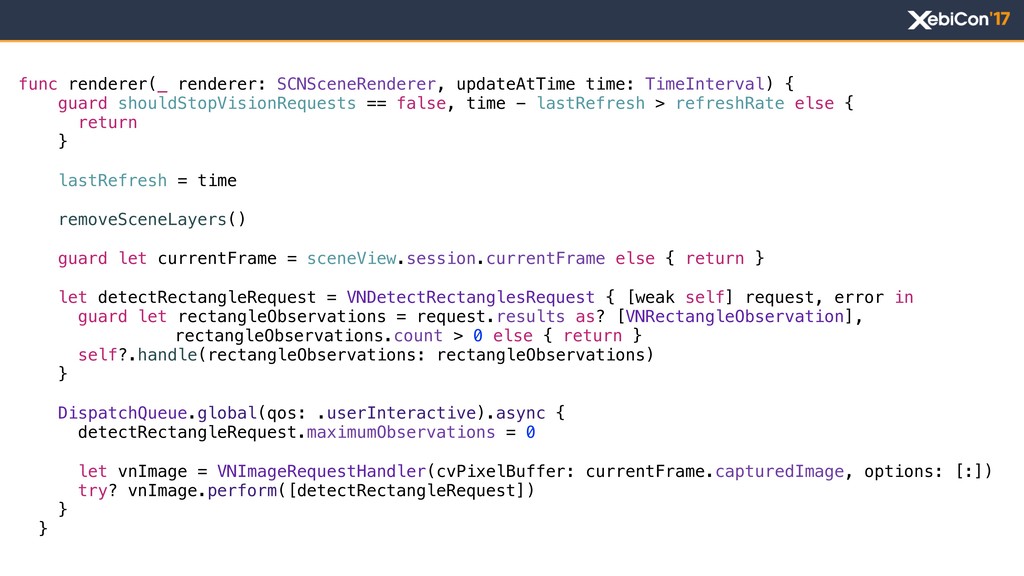This screenshot has width=1024, height=576.
Task: Click the 'updateAtTime' parameter label
Action: coord(515,84)
